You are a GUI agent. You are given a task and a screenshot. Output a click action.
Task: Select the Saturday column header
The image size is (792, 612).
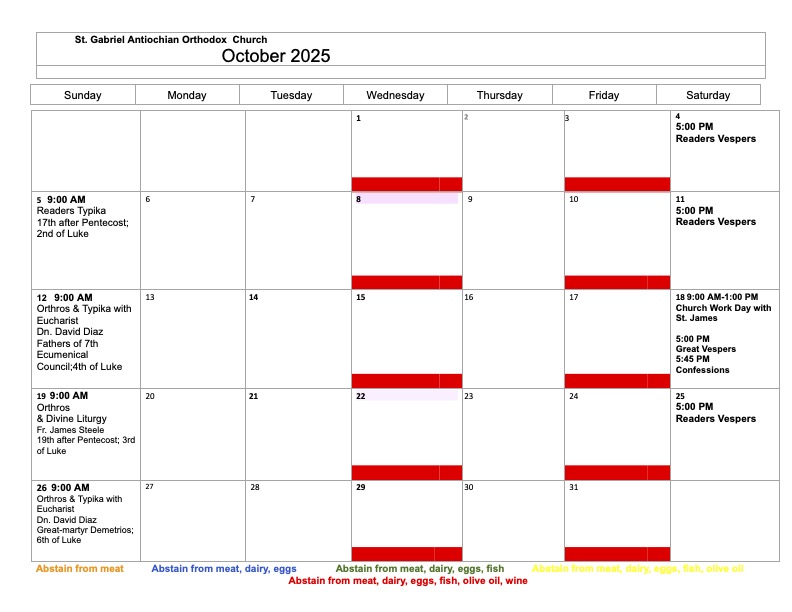708,95
